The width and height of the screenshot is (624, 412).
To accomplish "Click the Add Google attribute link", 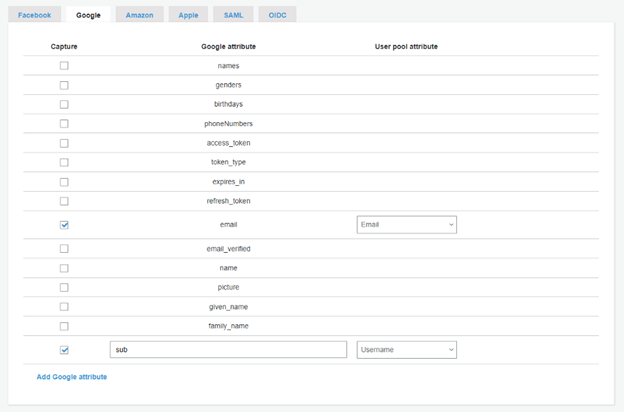I will pyautogui.click(x=72, y=377).
